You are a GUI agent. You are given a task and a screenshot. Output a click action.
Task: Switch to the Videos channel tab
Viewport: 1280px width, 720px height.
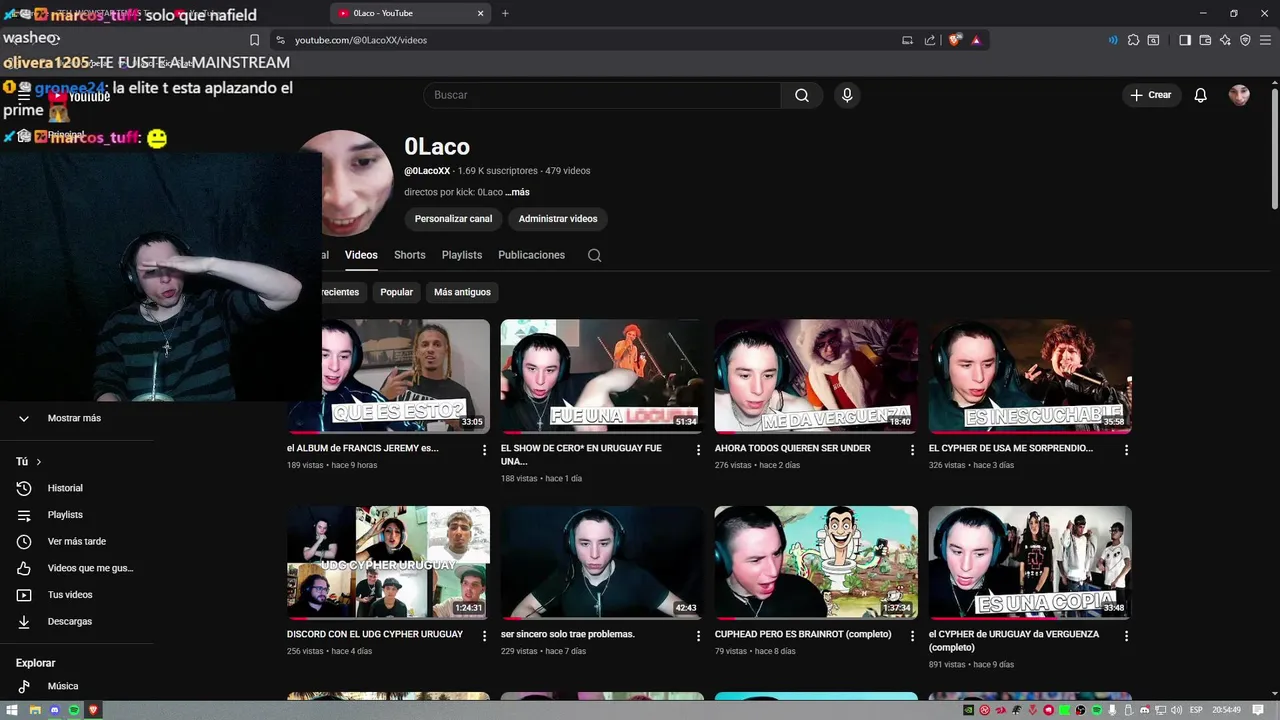(x=361, y=255)
